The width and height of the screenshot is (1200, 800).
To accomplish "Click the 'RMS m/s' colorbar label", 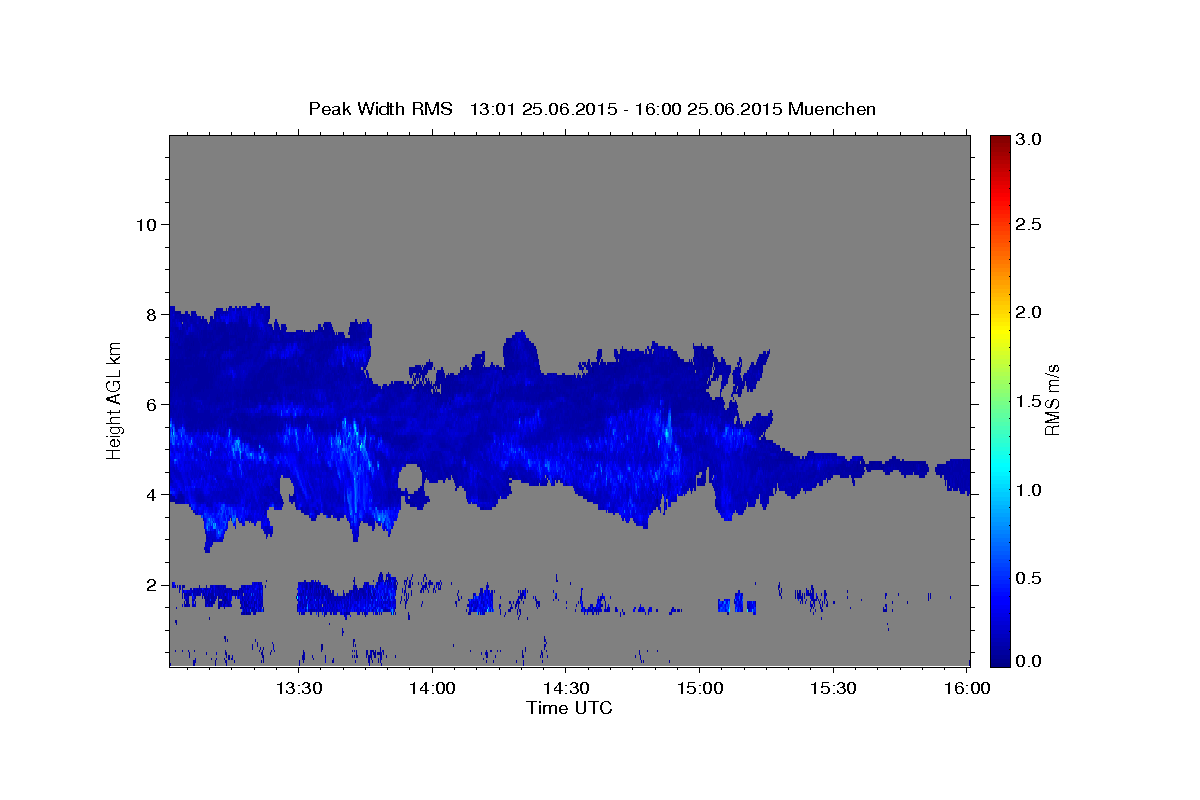I will (x=1052, y=400).
